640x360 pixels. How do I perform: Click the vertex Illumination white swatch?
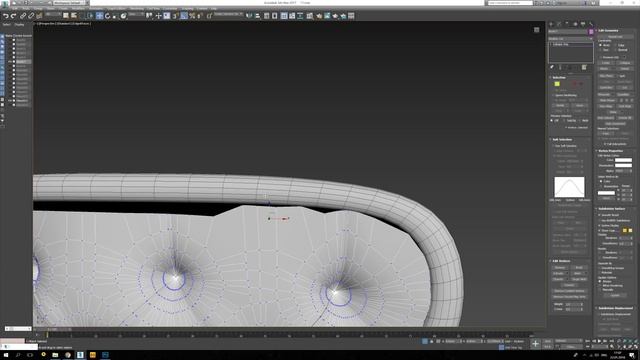click(623, 165)
